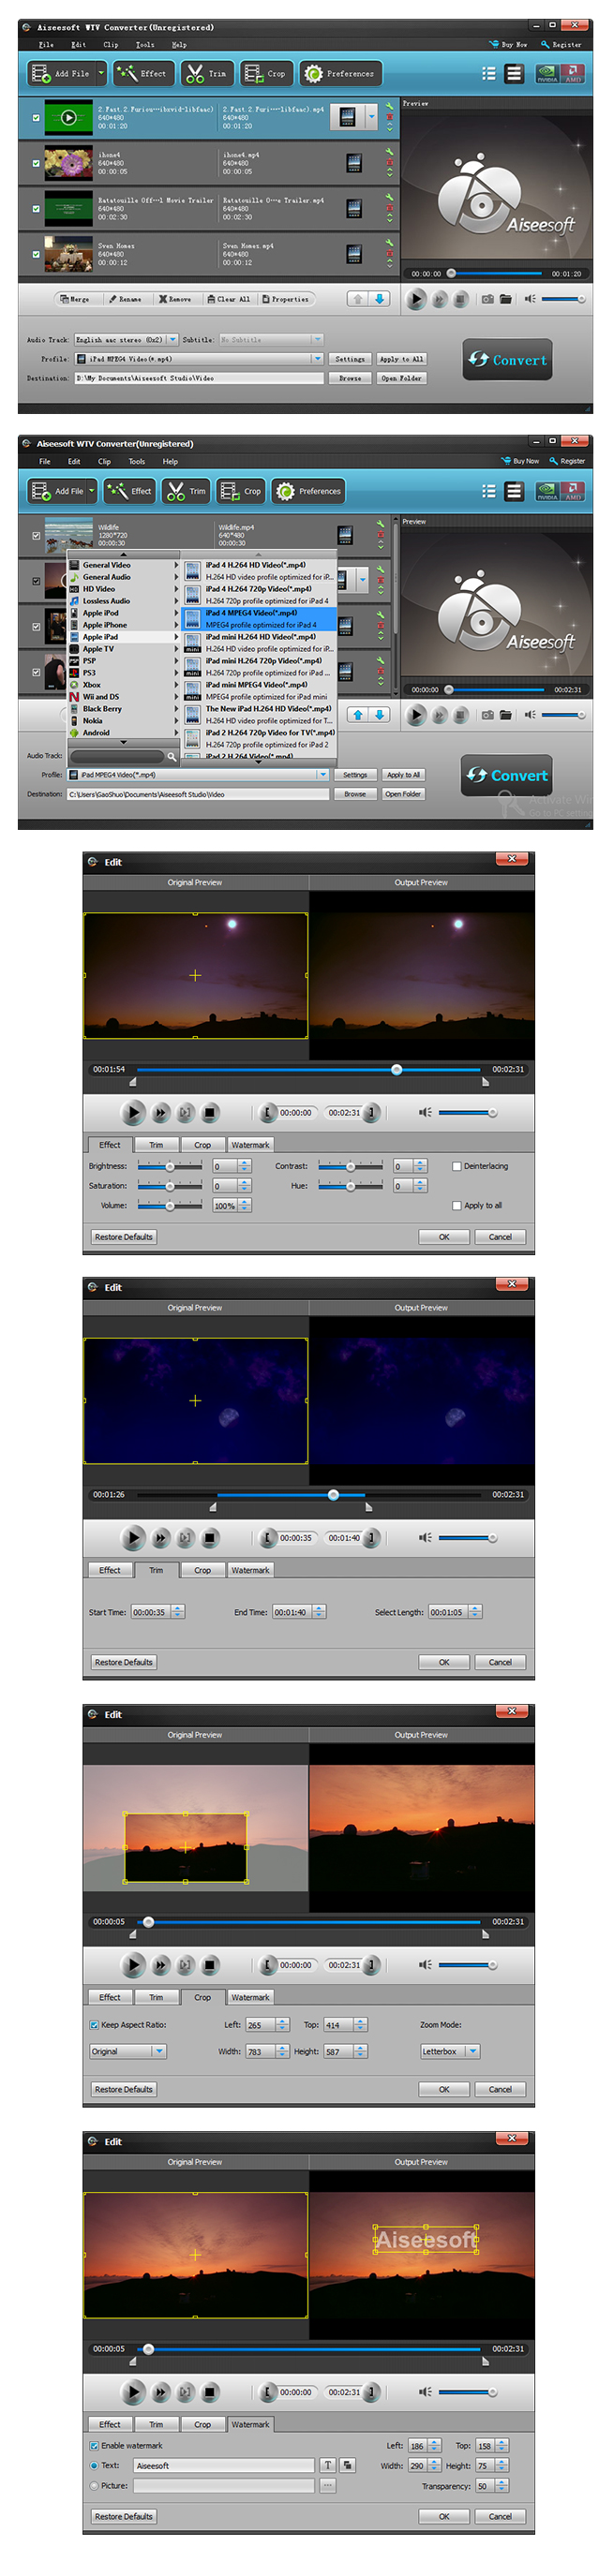
Task: Click move-down arrow in 2 Fast 2 Furious window
Action: (380, 299)
